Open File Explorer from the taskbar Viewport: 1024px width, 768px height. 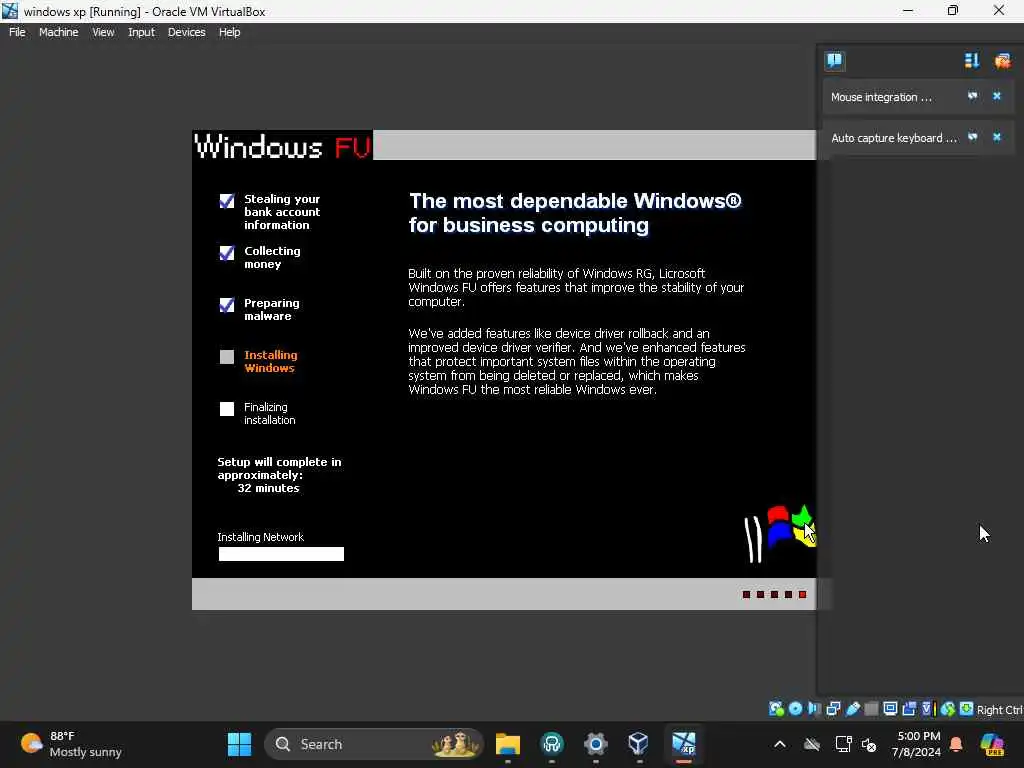[x=507, y=744]
